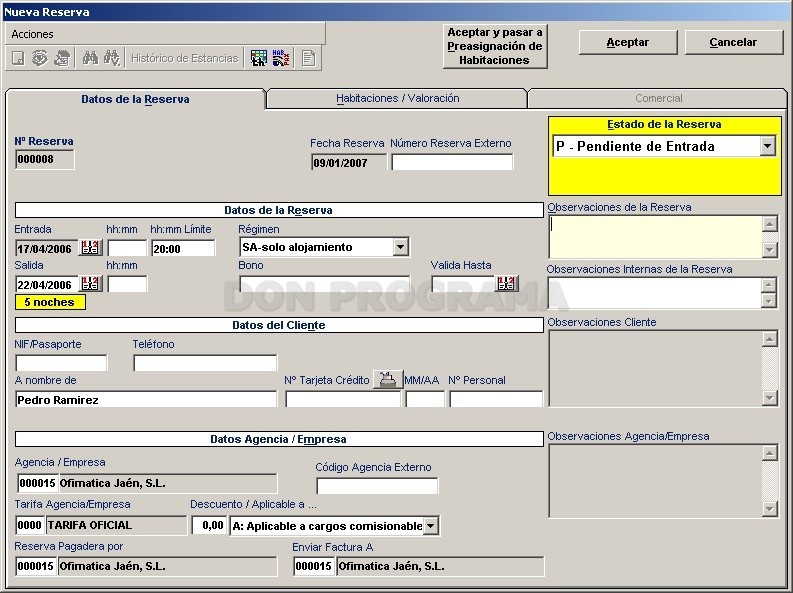Image resolution: width=793 pixels, height=593 pixels.
Task: Click the Número Reserva Externo field
Action: [452, 162]
